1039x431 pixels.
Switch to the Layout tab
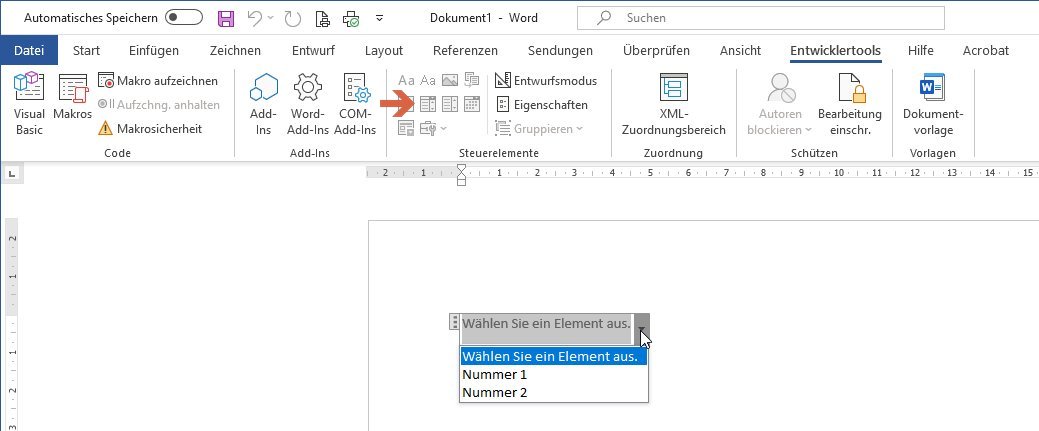384,50
